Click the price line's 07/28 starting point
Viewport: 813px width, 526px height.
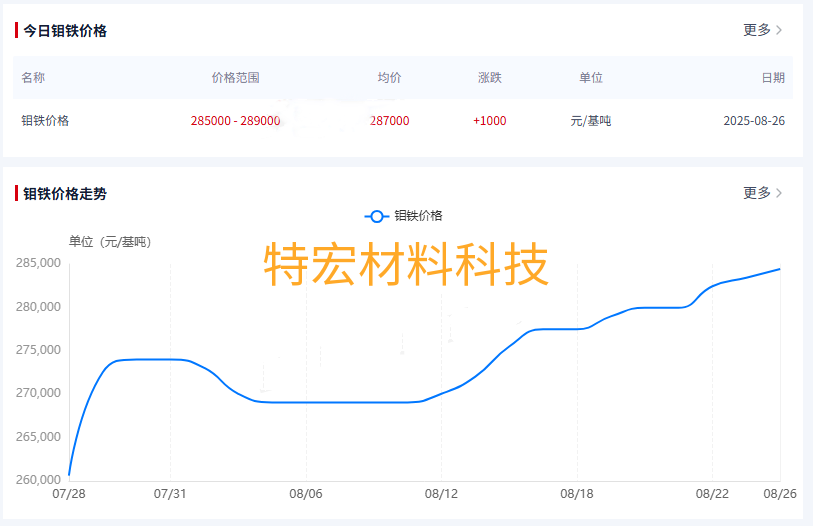coord(69,474)
